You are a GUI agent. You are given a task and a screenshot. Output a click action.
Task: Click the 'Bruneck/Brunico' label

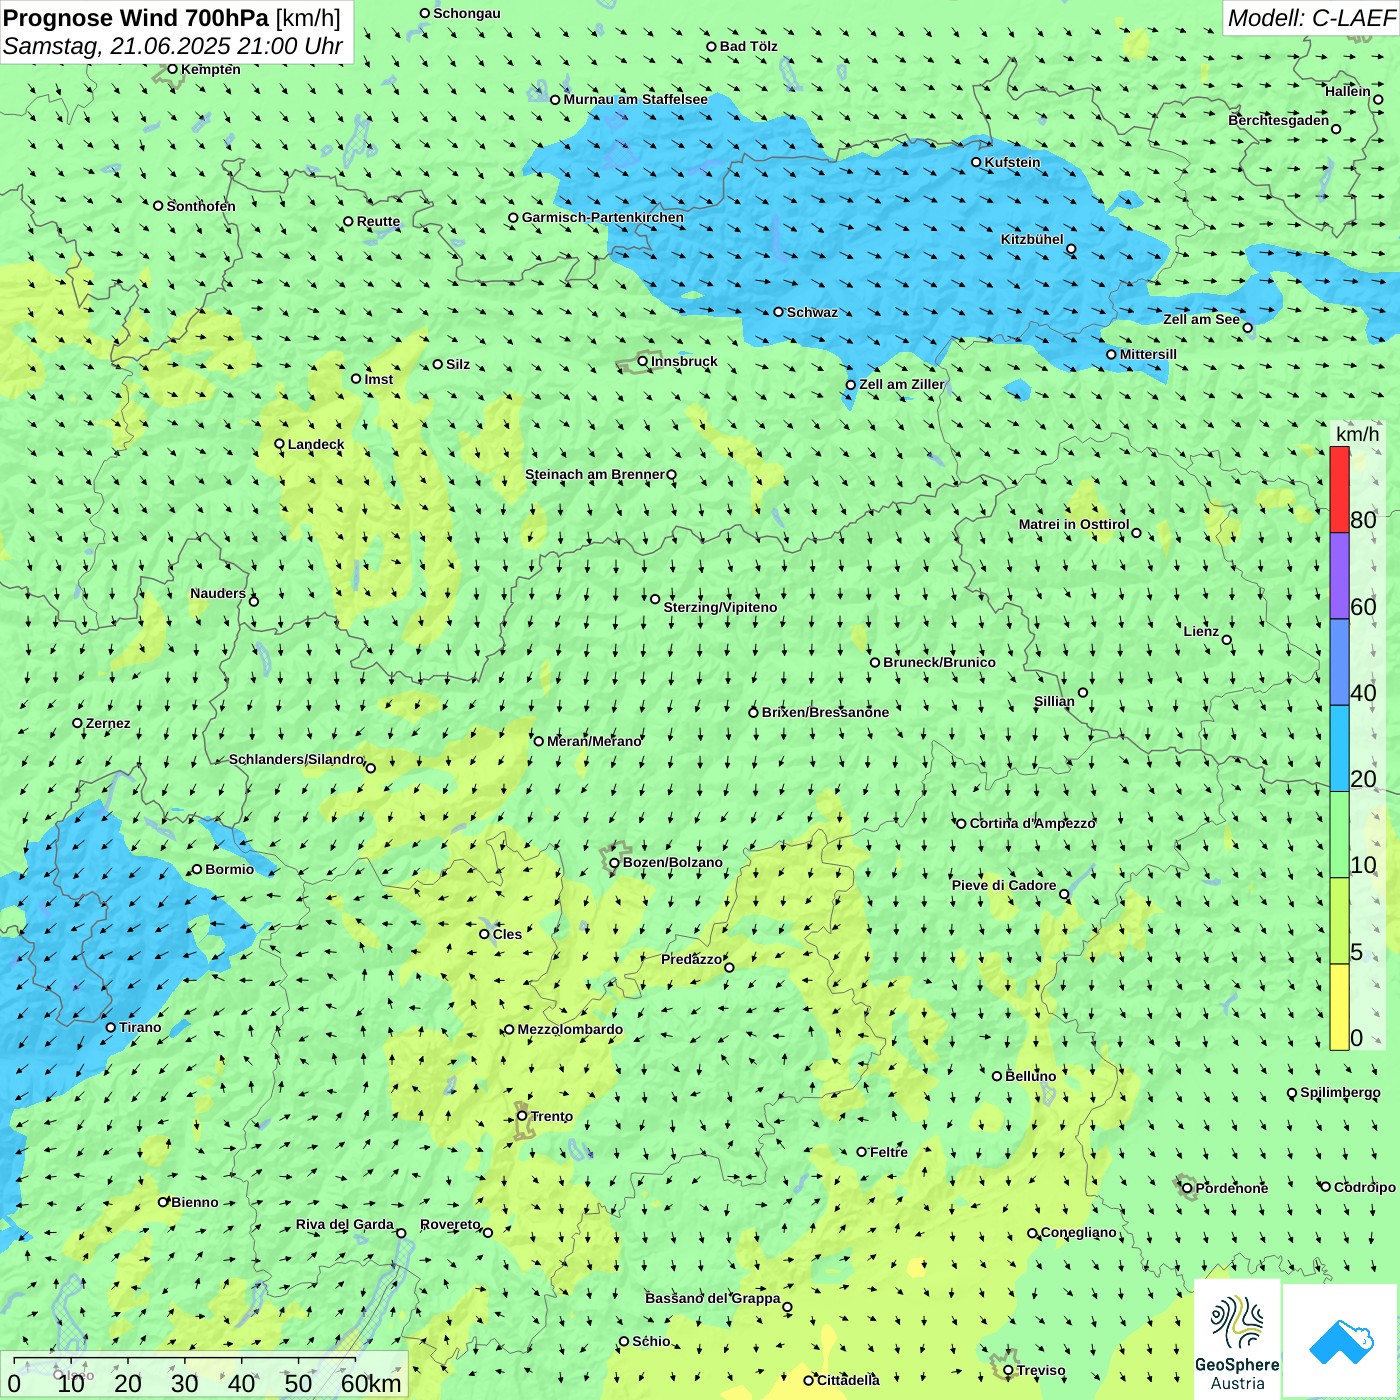click(x=940, y=662)
